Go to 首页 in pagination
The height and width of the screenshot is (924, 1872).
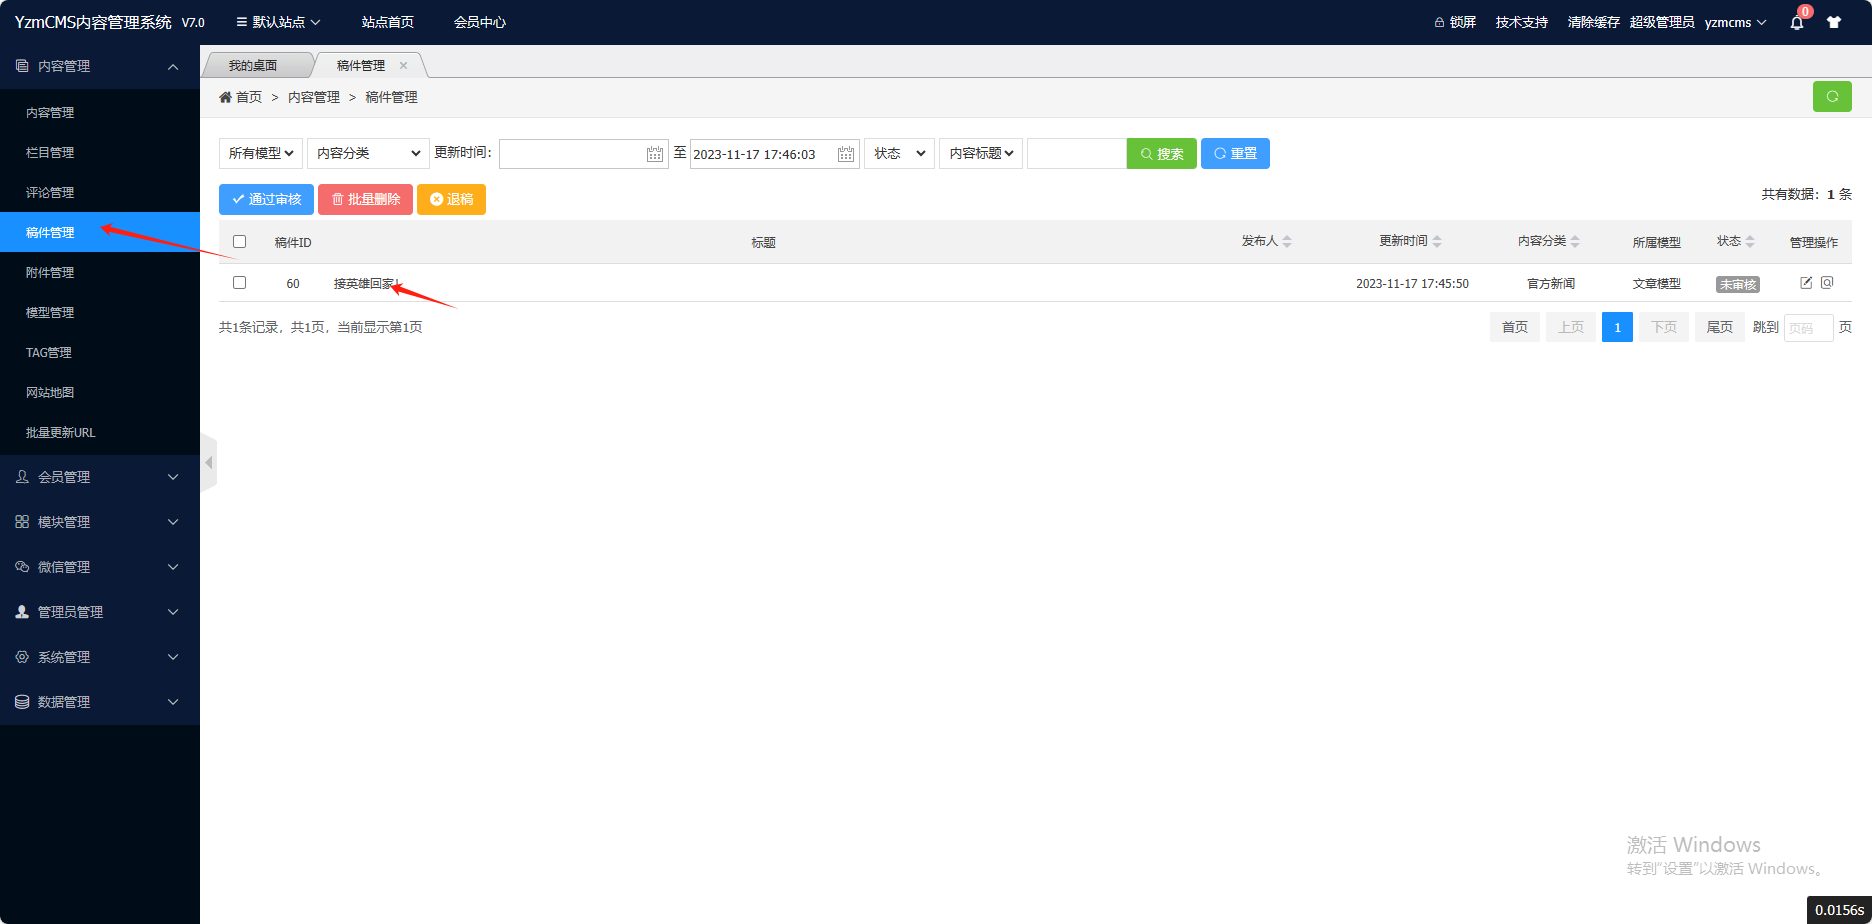(1515, 327)
